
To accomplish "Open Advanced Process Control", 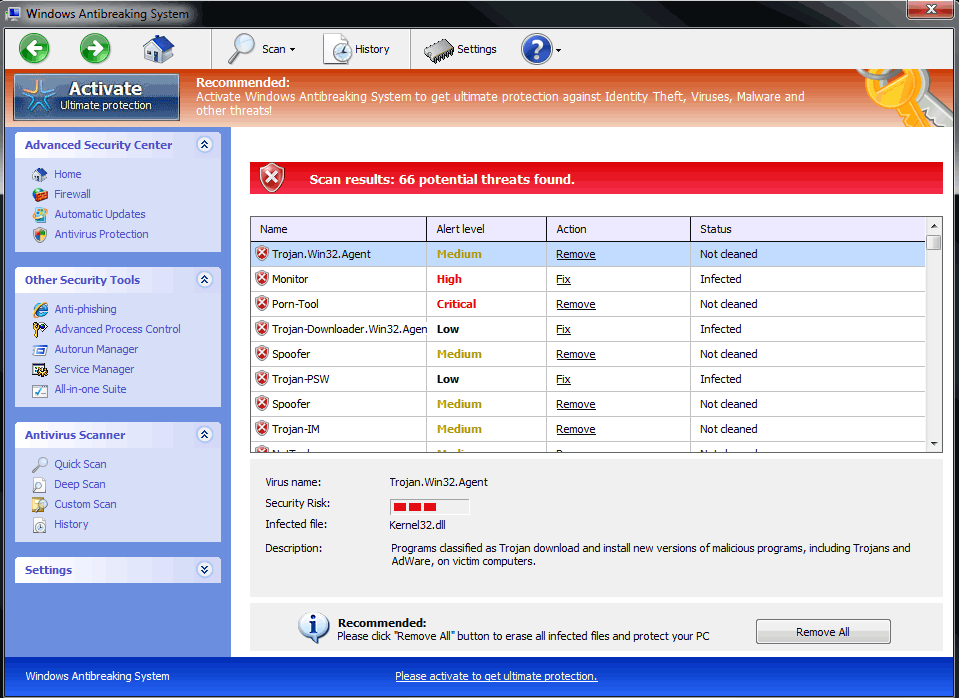I will click(x=117, y=329).
